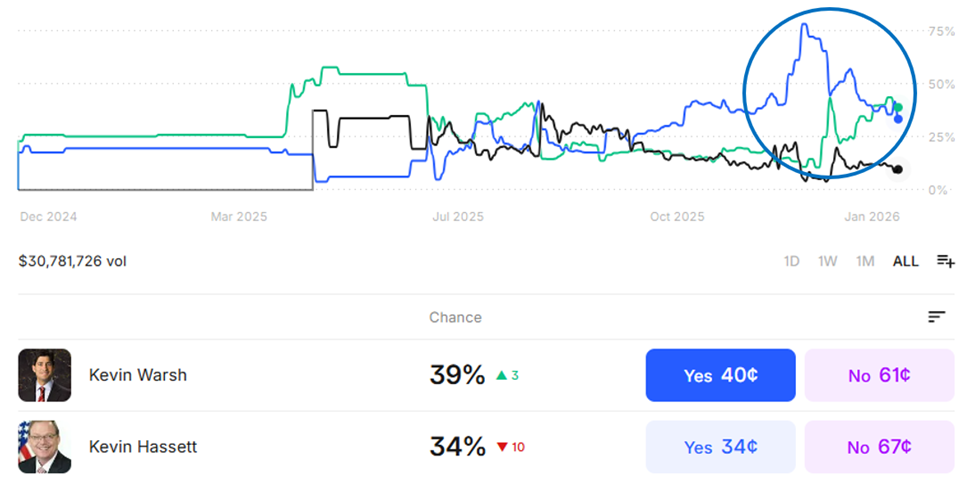Select the 1M time range
Screen dimensions: 975x492
pos(865,261)
